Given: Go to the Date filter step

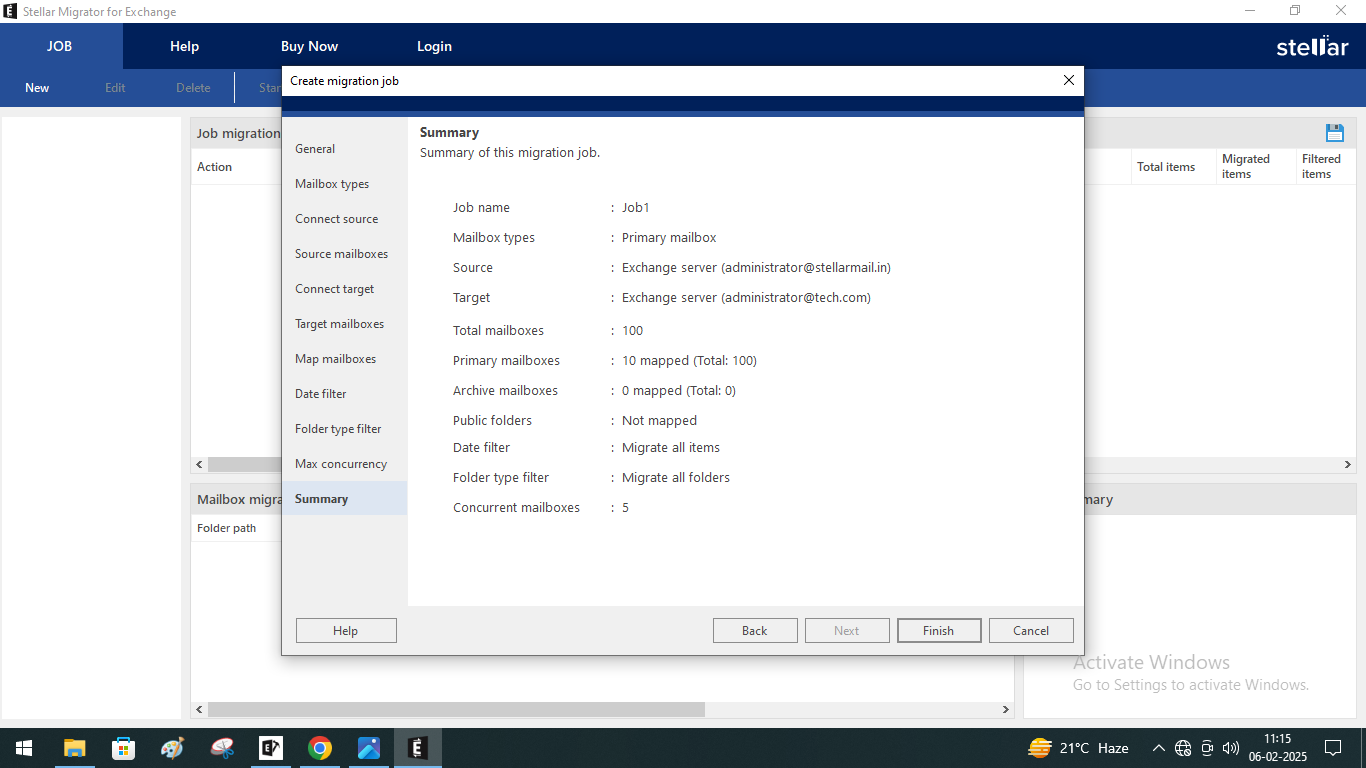Looking at the screenshot, I should [320, 394].
